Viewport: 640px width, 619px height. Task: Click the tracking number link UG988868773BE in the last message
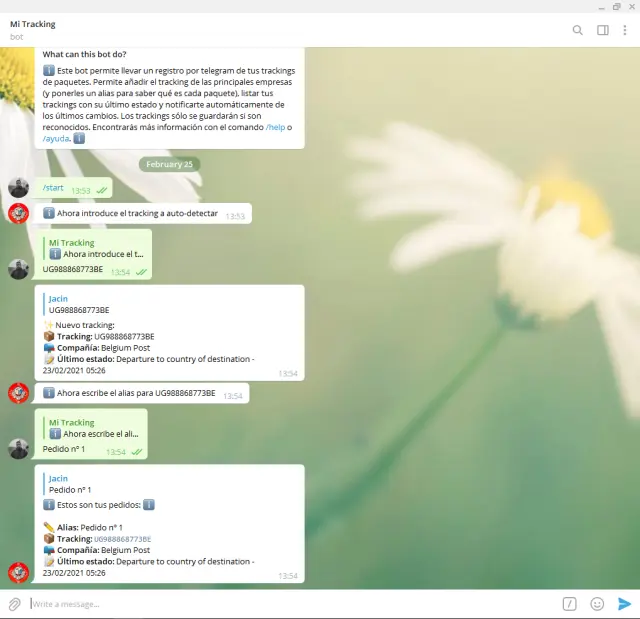coord(123,539)
